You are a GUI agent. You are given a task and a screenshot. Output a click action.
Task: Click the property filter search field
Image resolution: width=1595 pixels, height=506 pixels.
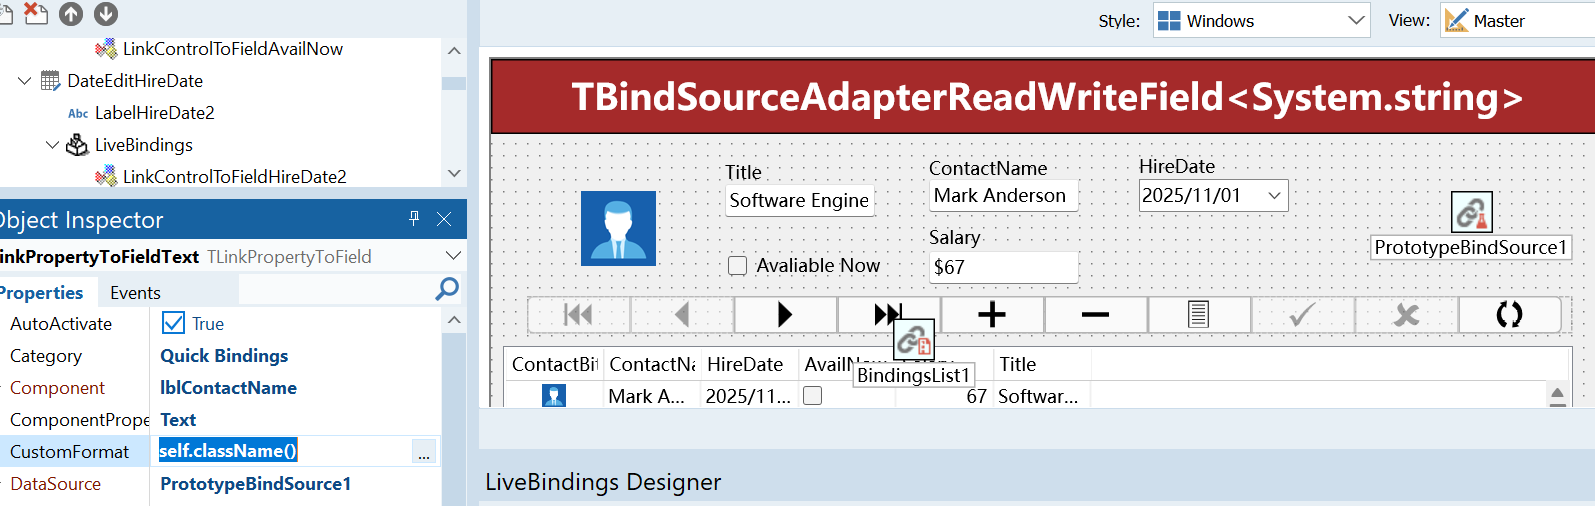[x=336, y=291]
